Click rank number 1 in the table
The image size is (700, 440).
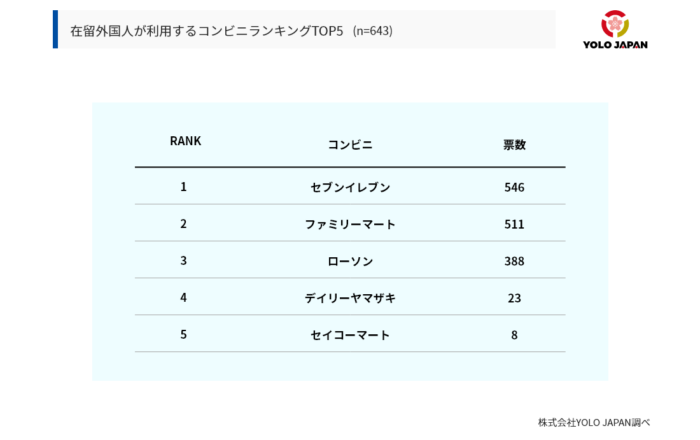point(184,187)
